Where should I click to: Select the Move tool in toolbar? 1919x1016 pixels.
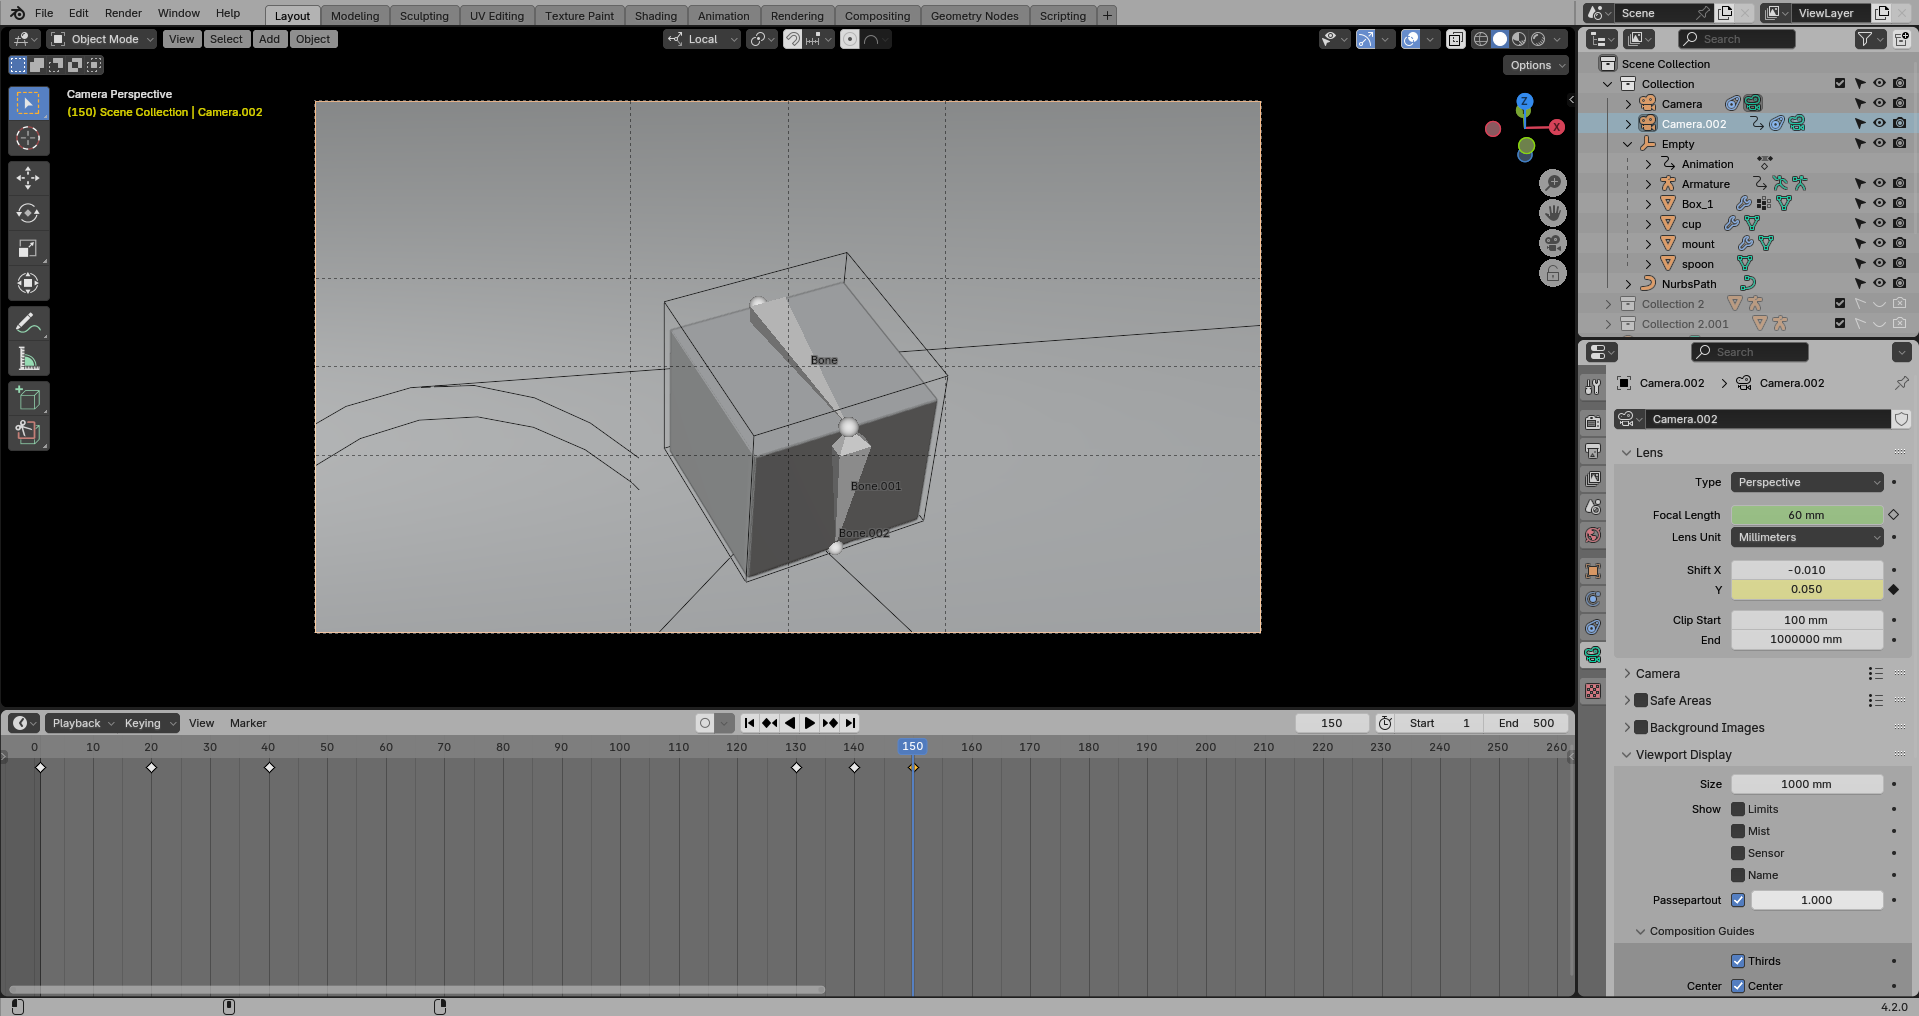coord(28,178)
